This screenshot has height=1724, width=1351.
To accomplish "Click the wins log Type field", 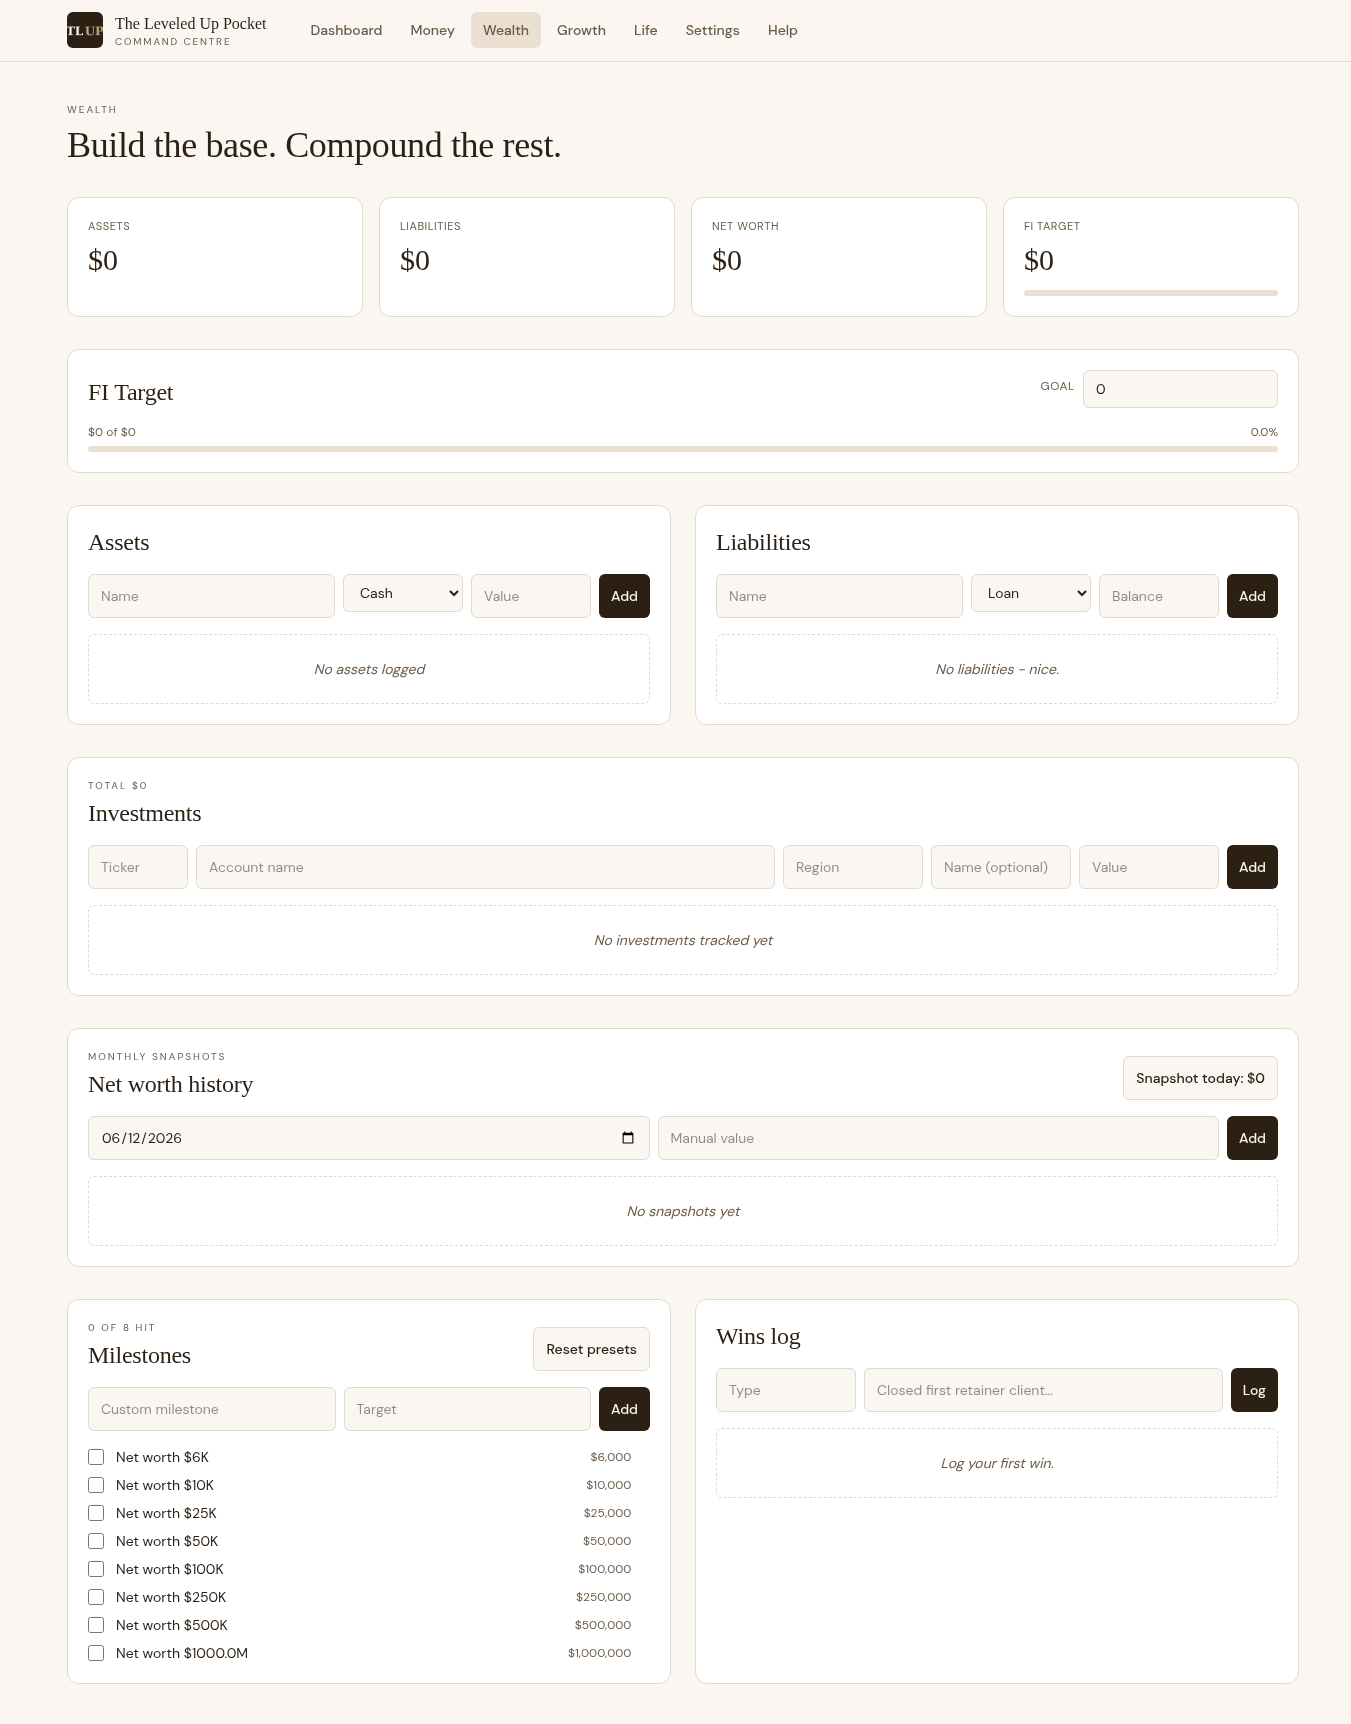I will (786, 1390).
